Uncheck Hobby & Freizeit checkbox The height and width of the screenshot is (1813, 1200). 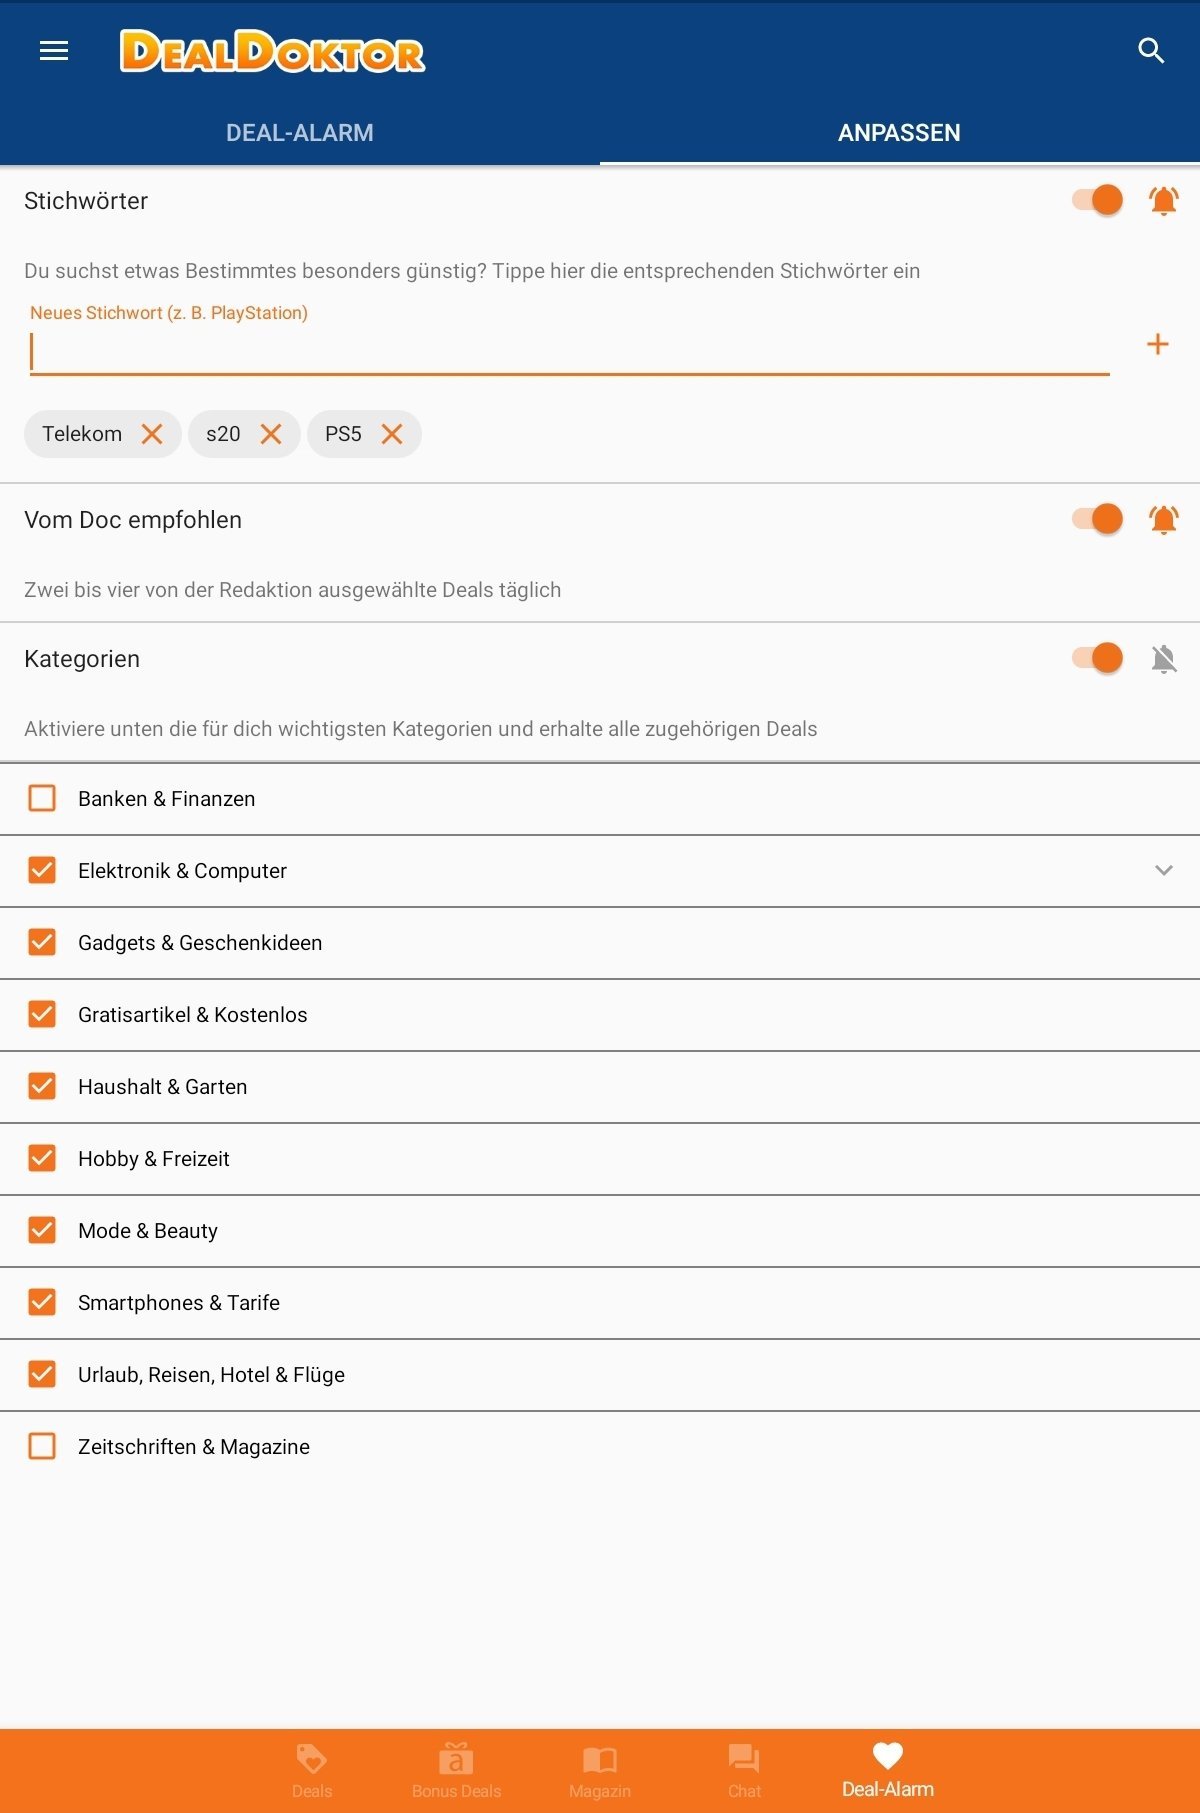[42, 1158]
